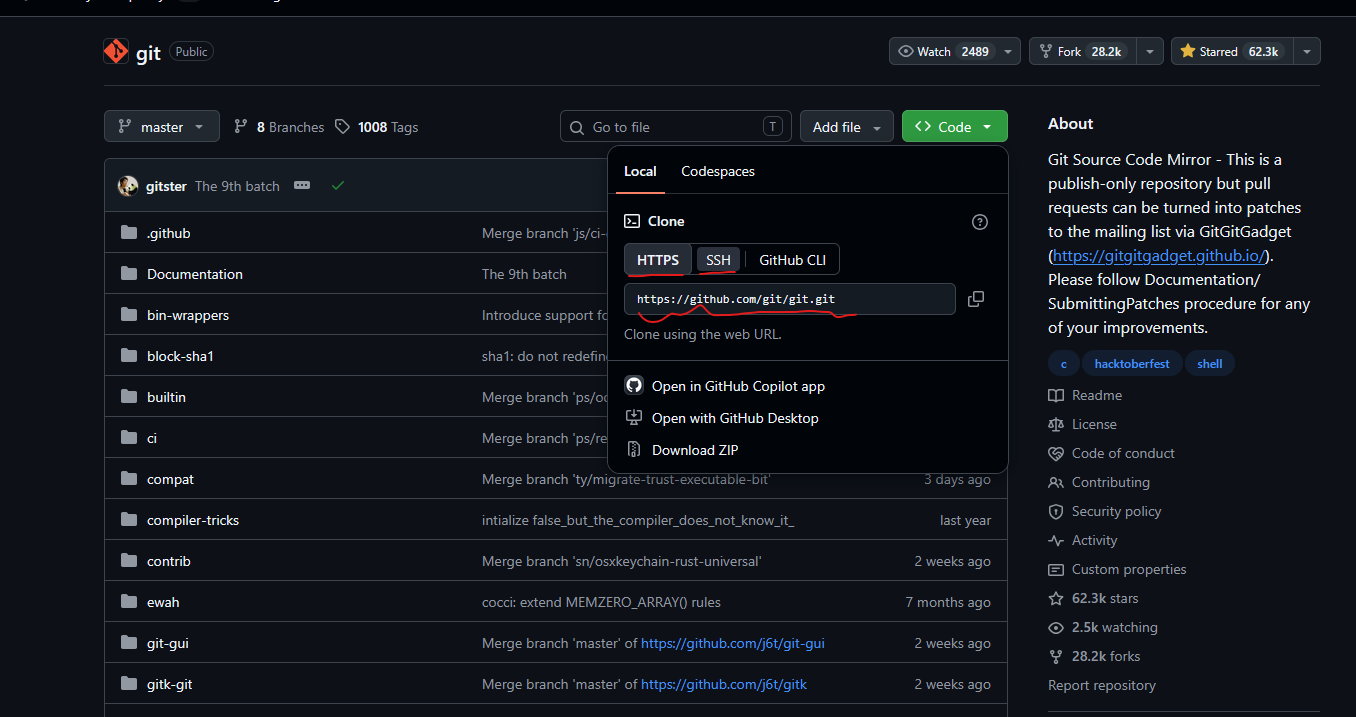1356x717 pixels.
Task: Click the clone help question mark icon
Action: tap(980, 222)
